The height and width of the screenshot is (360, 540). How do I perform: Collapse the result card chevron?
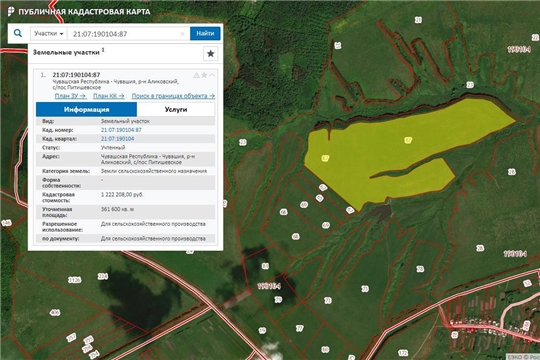[212, 75]
